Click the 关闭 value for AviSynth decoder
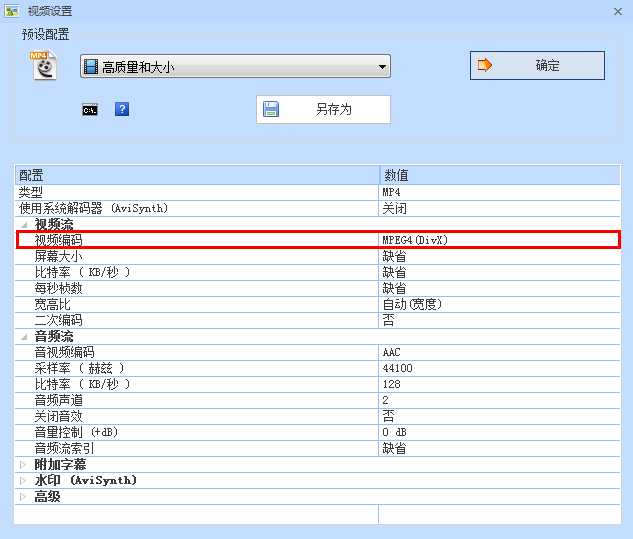This screenshot has width=633, height=539. (499, 209)
